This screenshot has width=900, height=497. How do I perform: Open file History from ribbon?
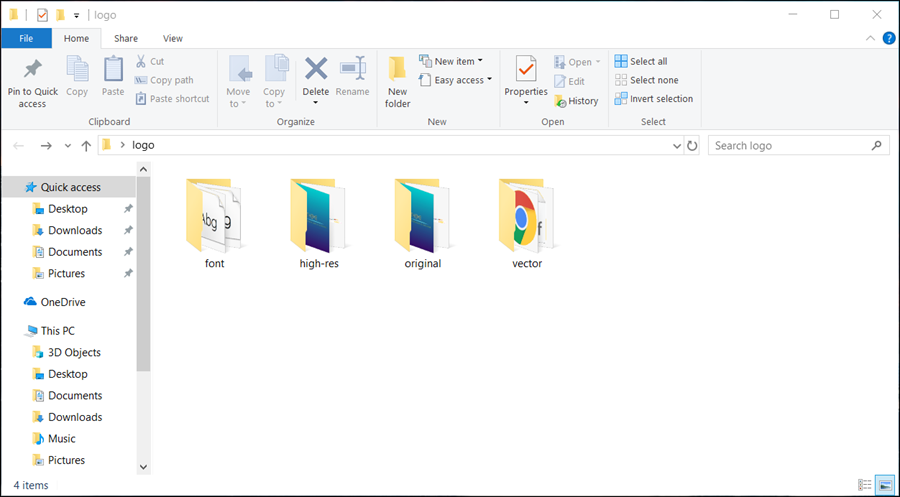pos(576,101)
